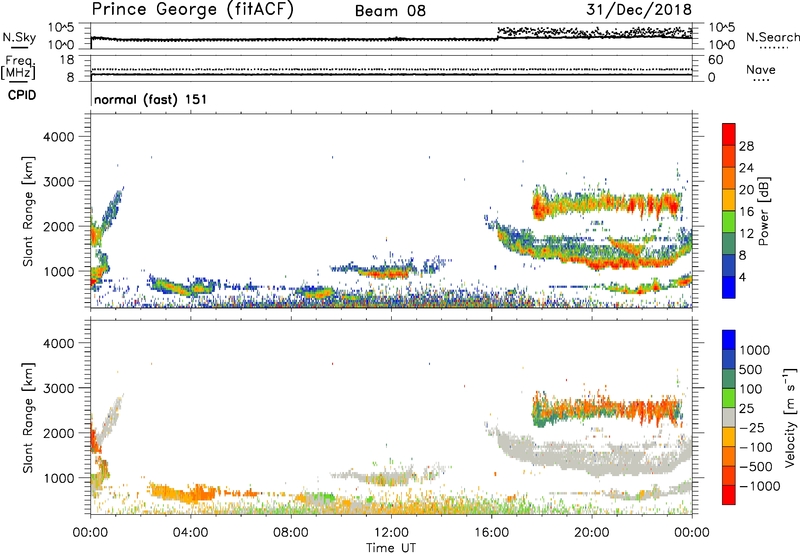Click the 'CPID' row label
Viewport: 800px width, 554px height.
(x=22, y=95)
